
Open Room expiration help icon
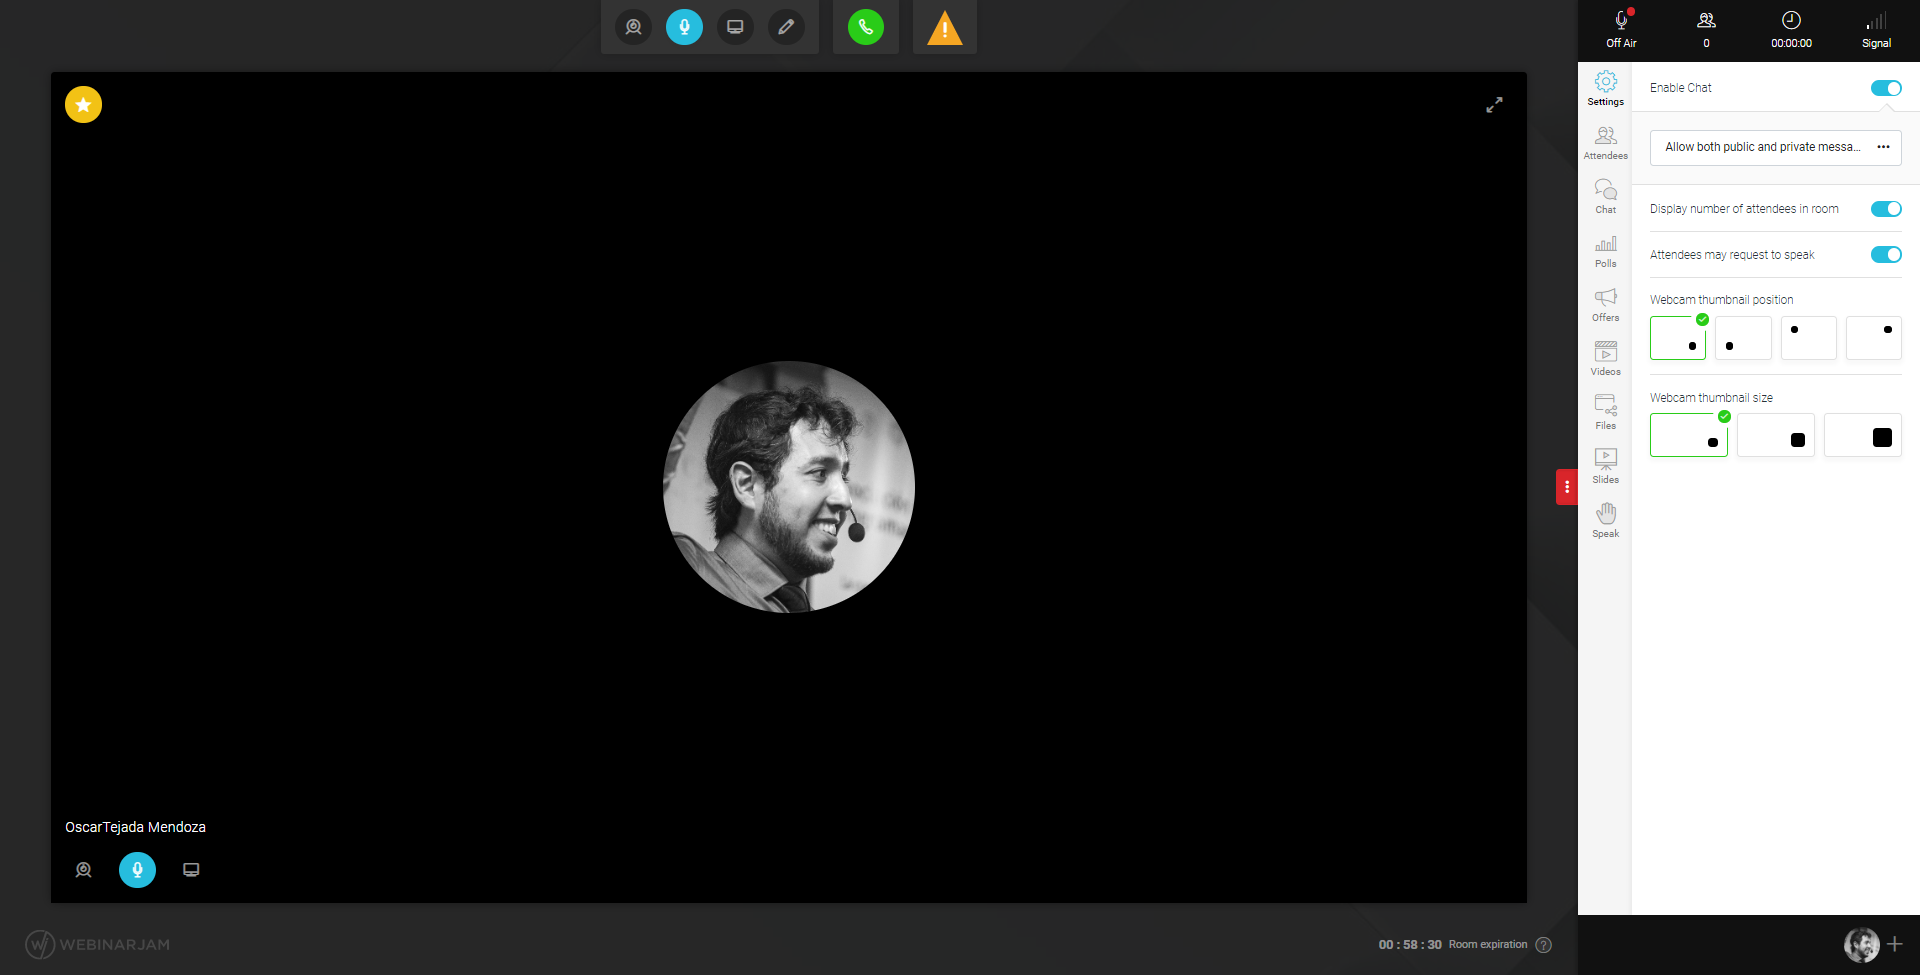coord(1544,945)
